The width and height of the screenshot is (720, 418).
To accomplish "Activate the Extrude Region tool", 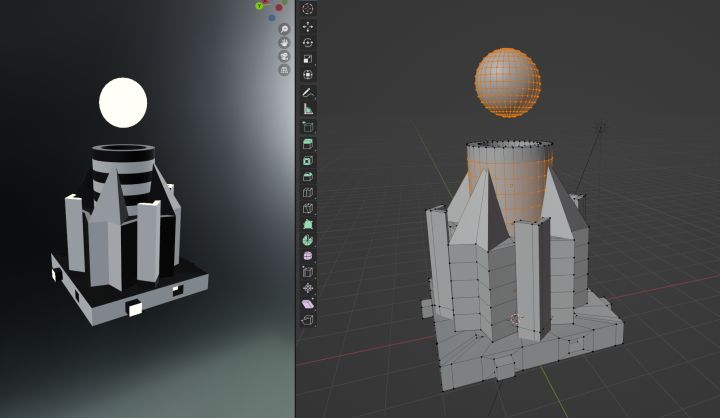I will (x=308, y=144).
